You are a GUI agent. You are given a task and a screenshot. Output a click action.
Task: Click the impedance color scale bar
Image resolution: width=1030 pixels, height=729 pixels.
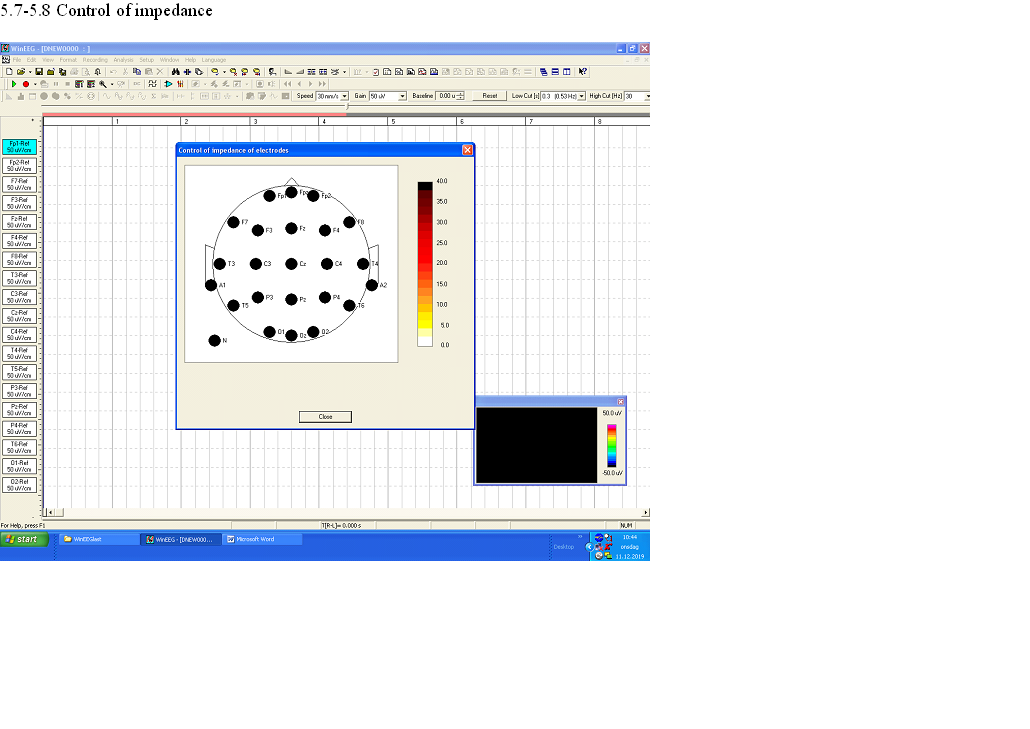[425, 263]
